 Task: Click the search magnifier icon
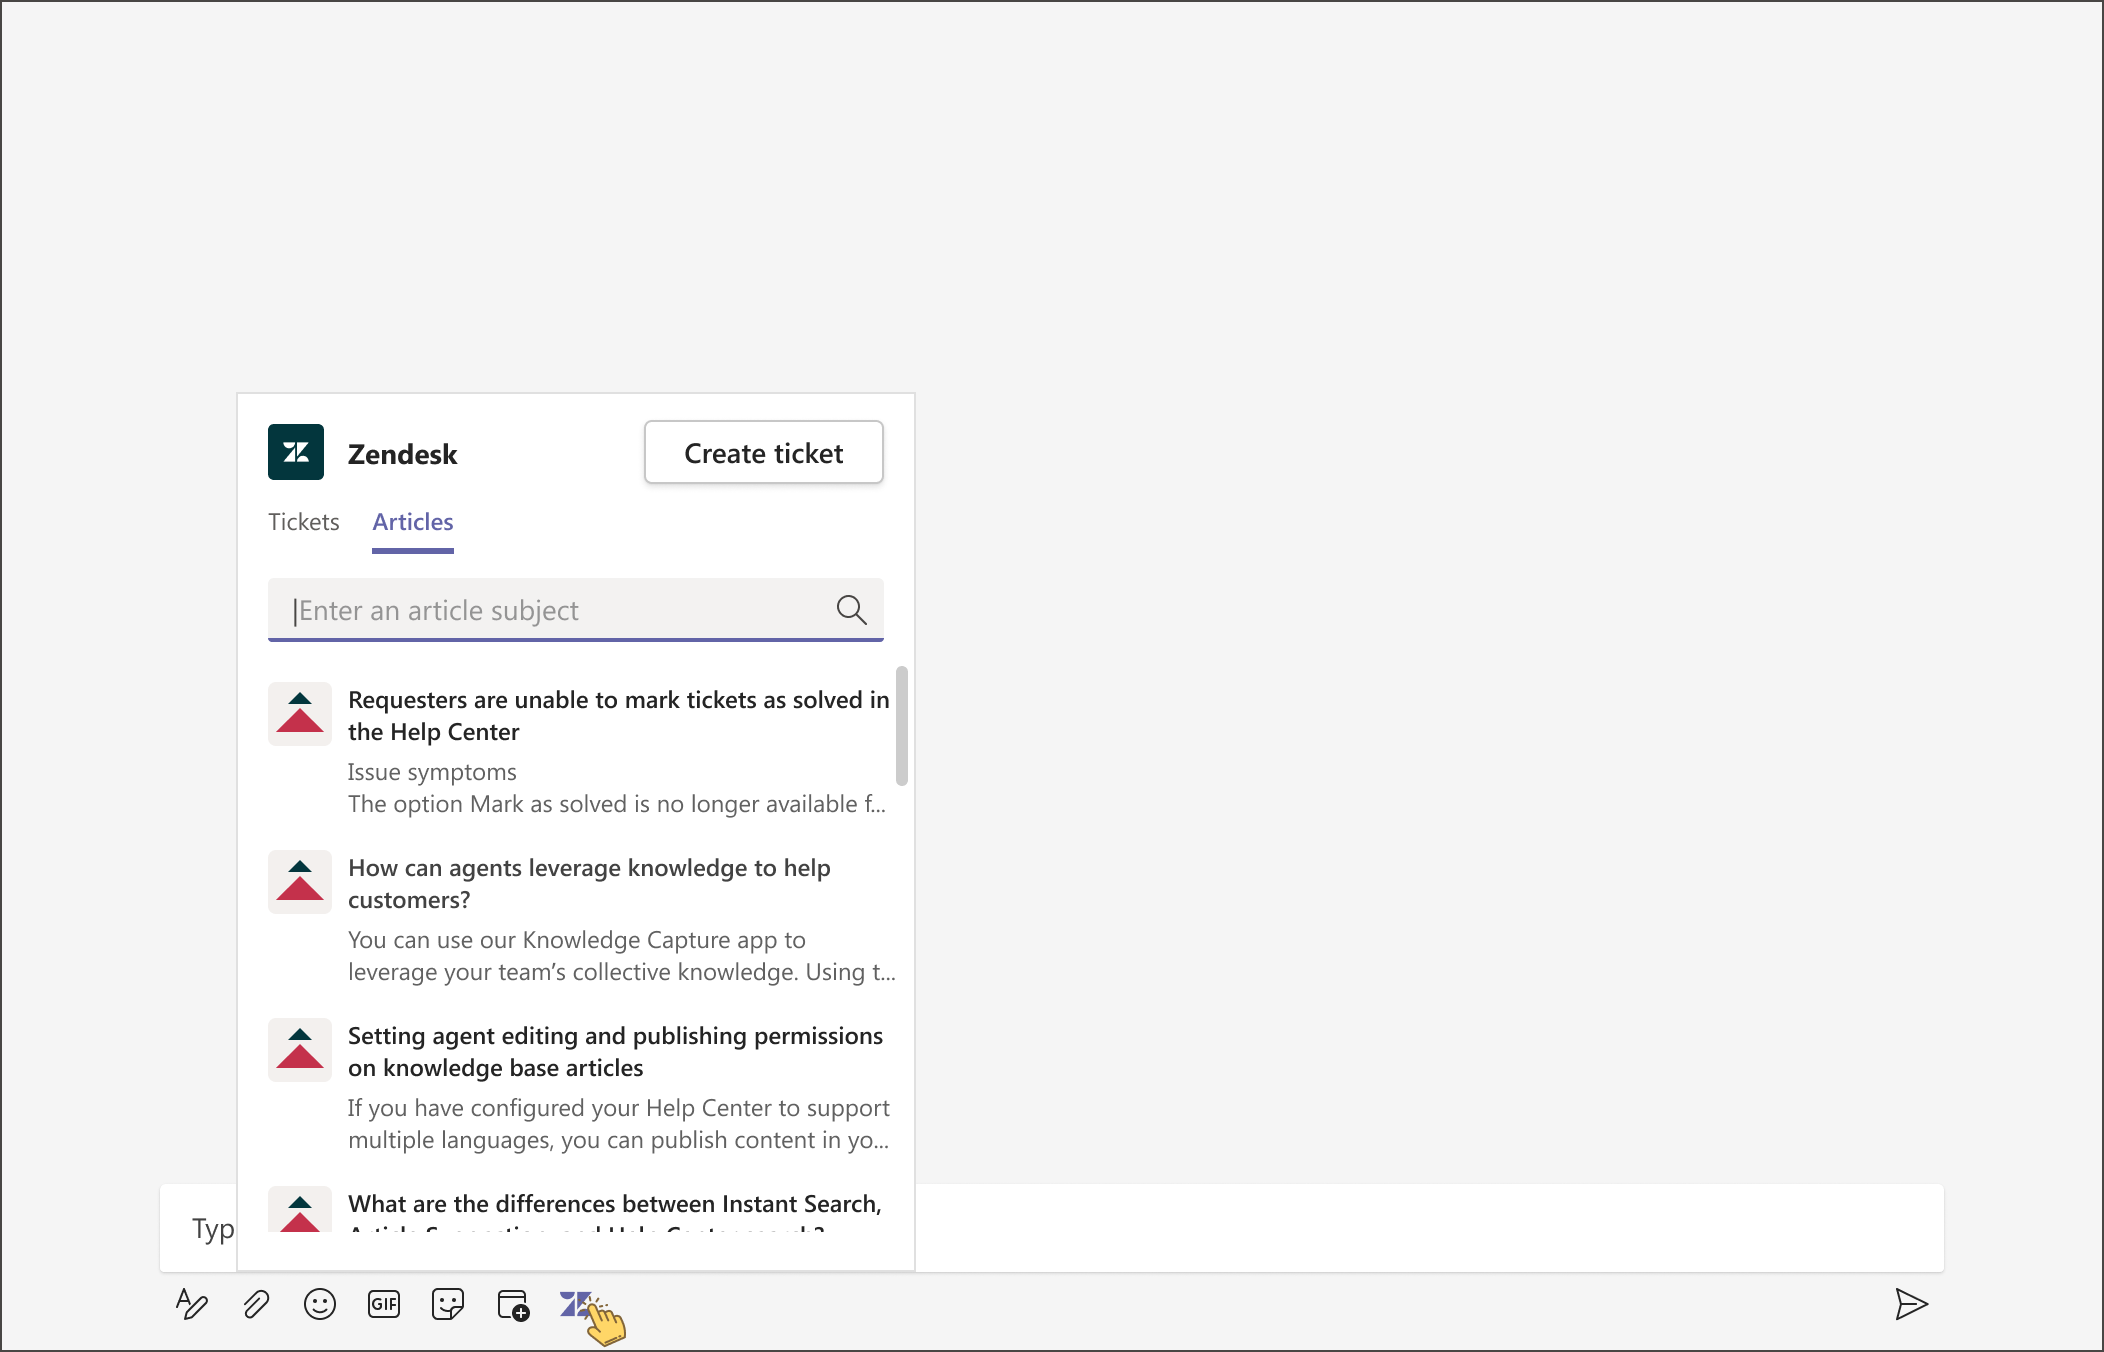click(x=851, y=609)
